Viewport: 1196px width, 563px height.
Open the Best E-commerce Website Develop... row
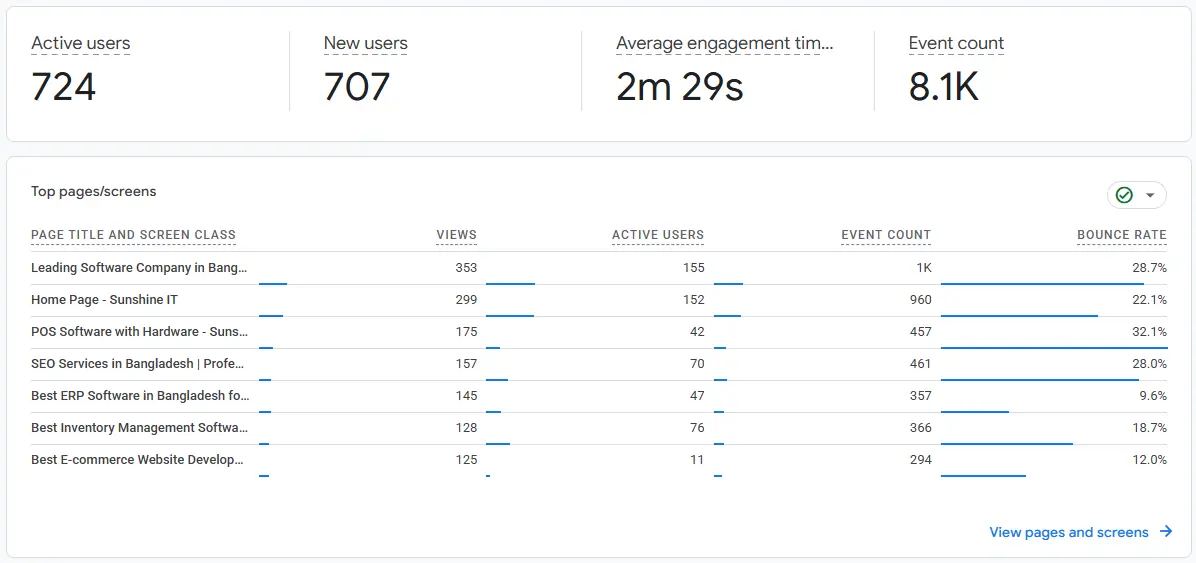coord(599,461)
